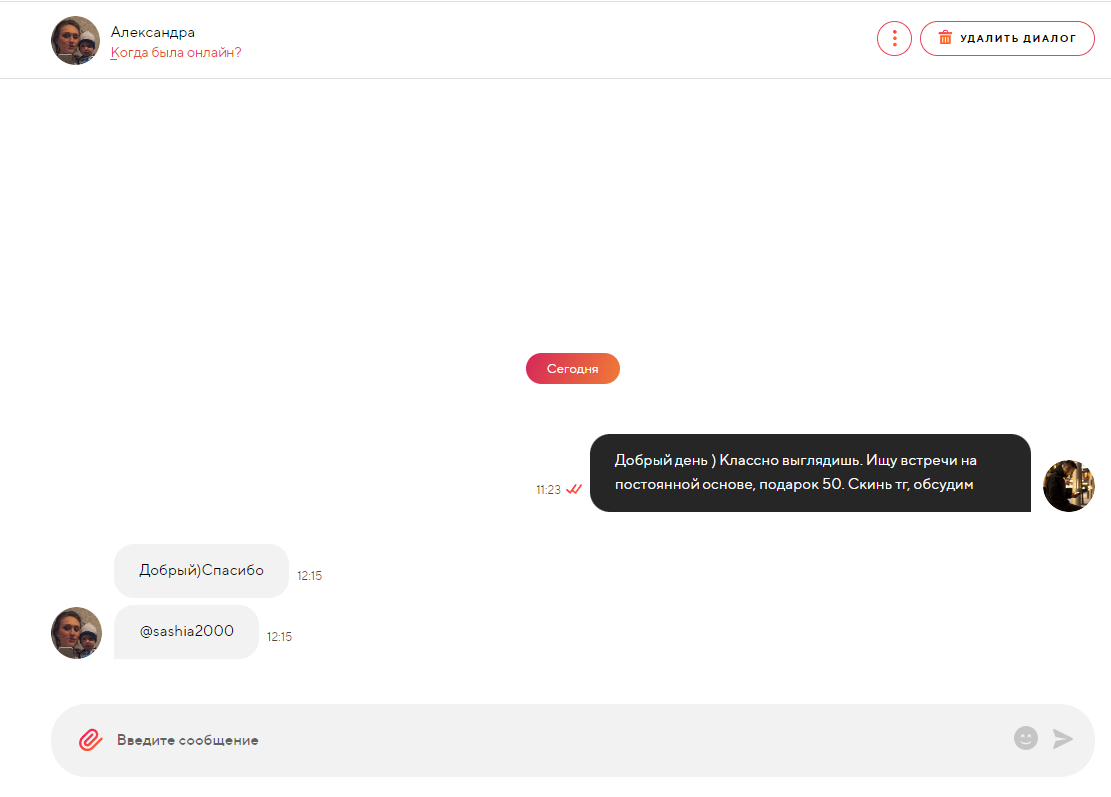
Task: Click the Удалить диалог button
Action: pos(1007,38)
